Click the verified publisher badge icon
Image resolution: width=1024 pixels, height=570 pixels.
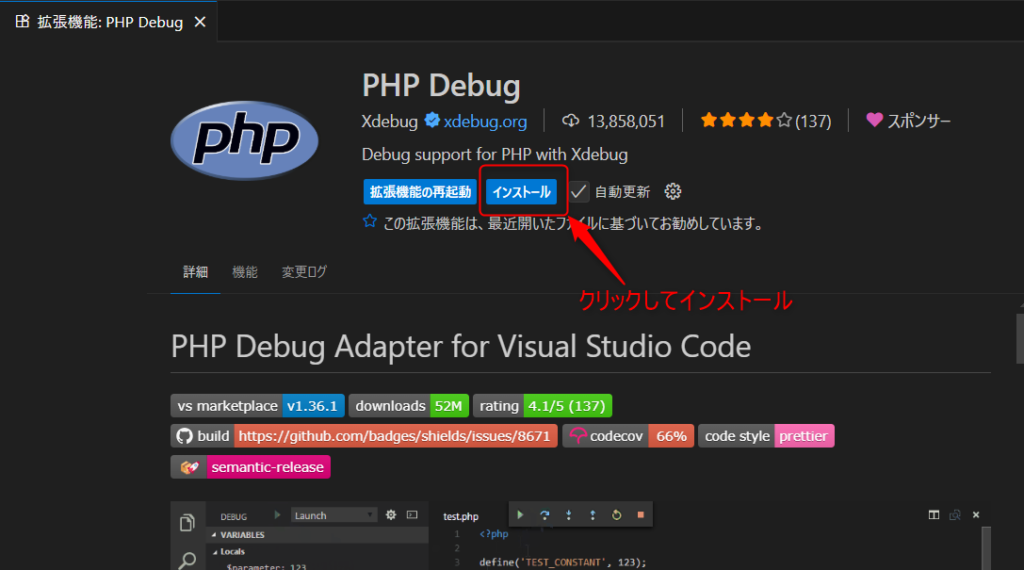432,120
